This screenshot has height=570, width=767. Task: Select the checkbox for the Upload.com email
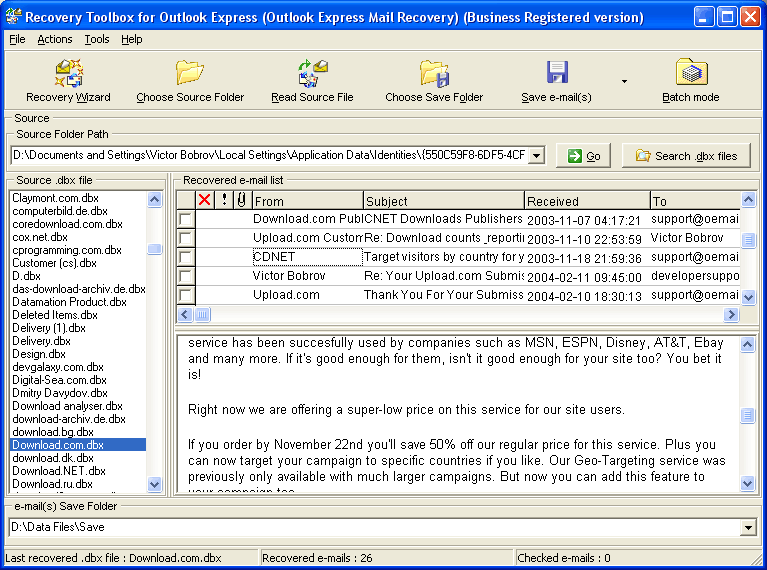(x=186, y=295)
